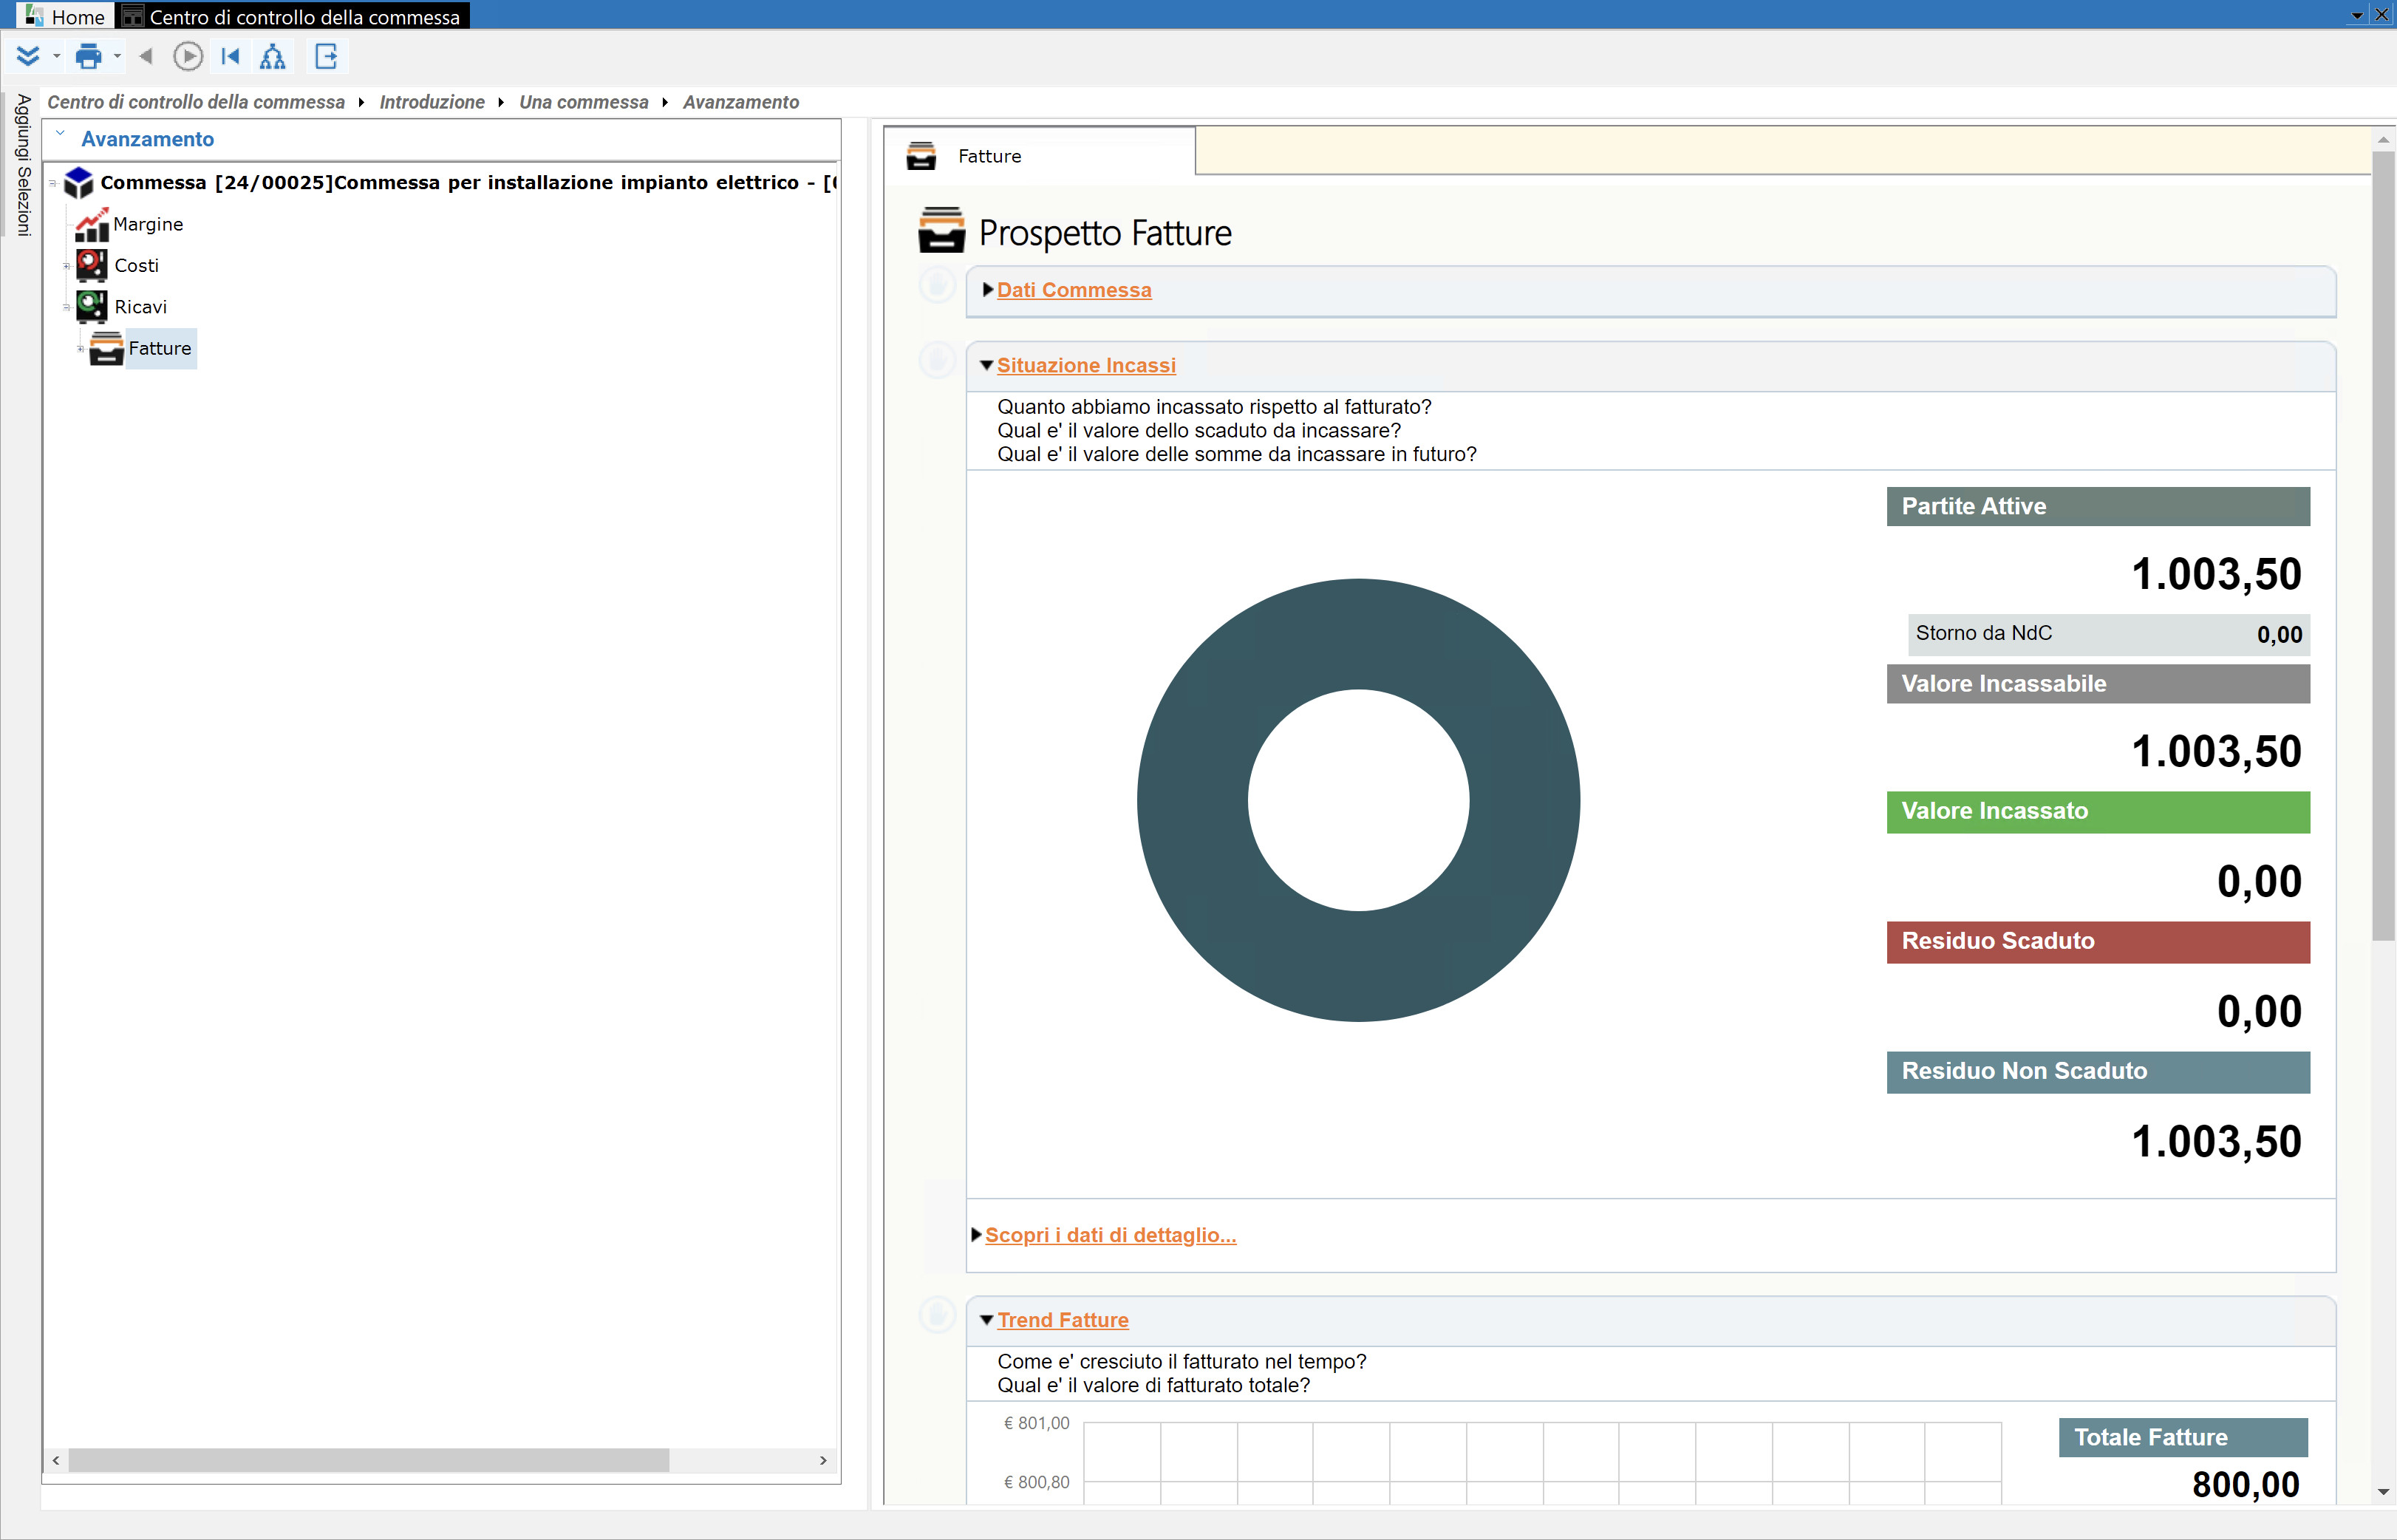Click the Margine chart icon

(x=92, y=224)
